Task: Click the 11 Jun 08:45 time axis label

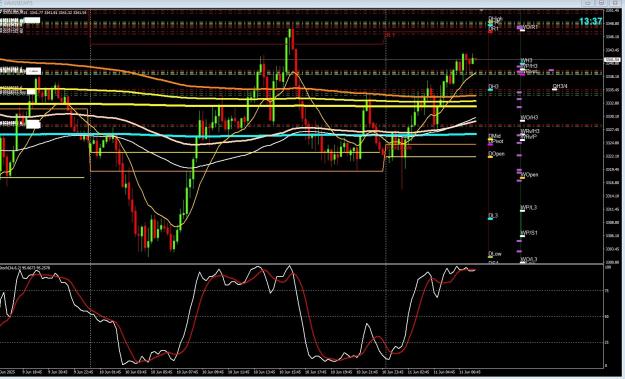Action: [470, 372]
